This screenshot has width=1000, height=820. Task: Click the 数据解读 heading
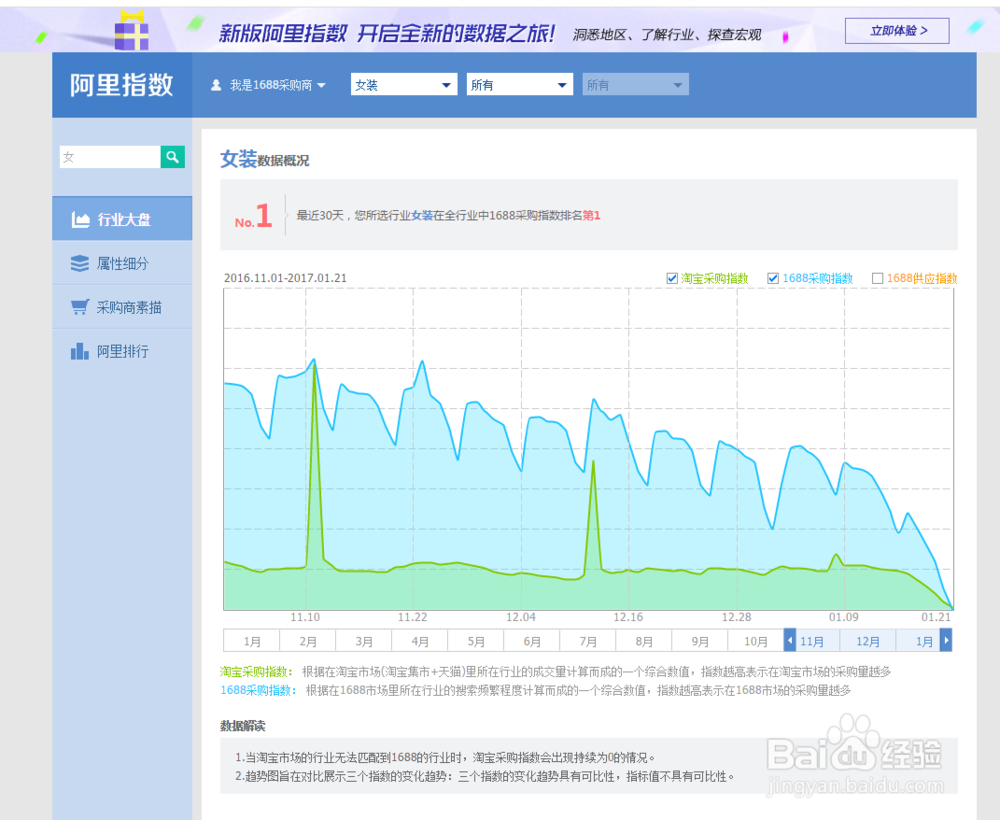tap(242, 726)
